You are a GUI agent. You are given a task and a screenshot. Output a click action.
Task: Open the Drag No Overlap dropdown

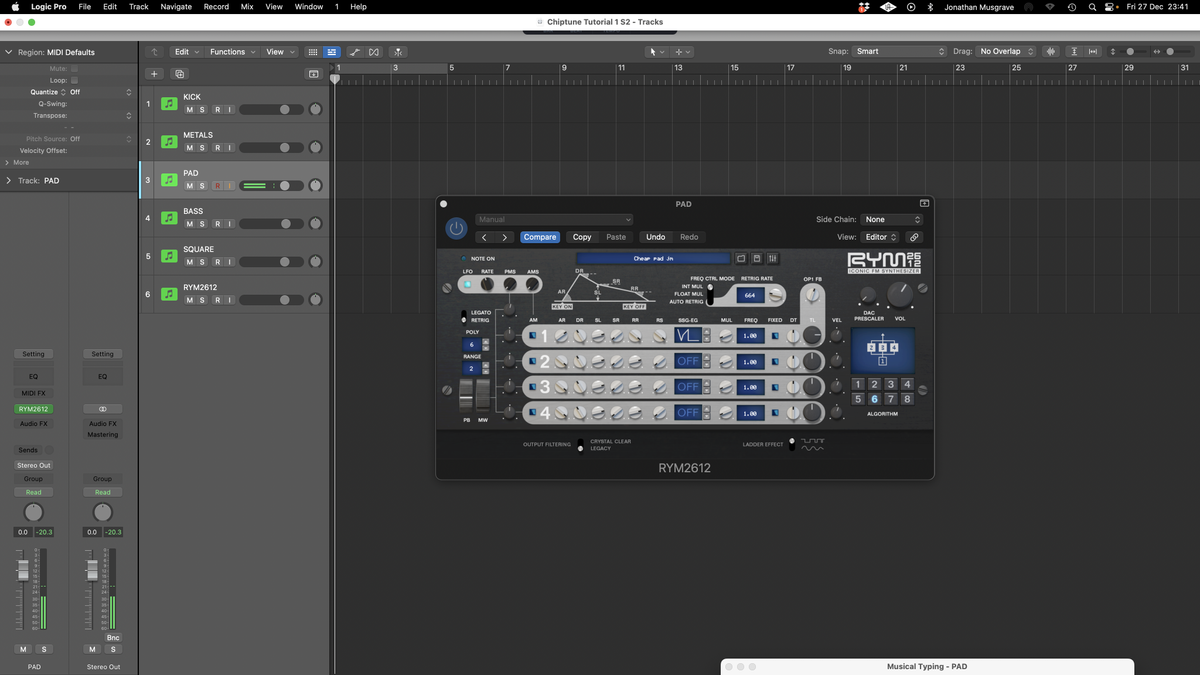pos(1007,51)
